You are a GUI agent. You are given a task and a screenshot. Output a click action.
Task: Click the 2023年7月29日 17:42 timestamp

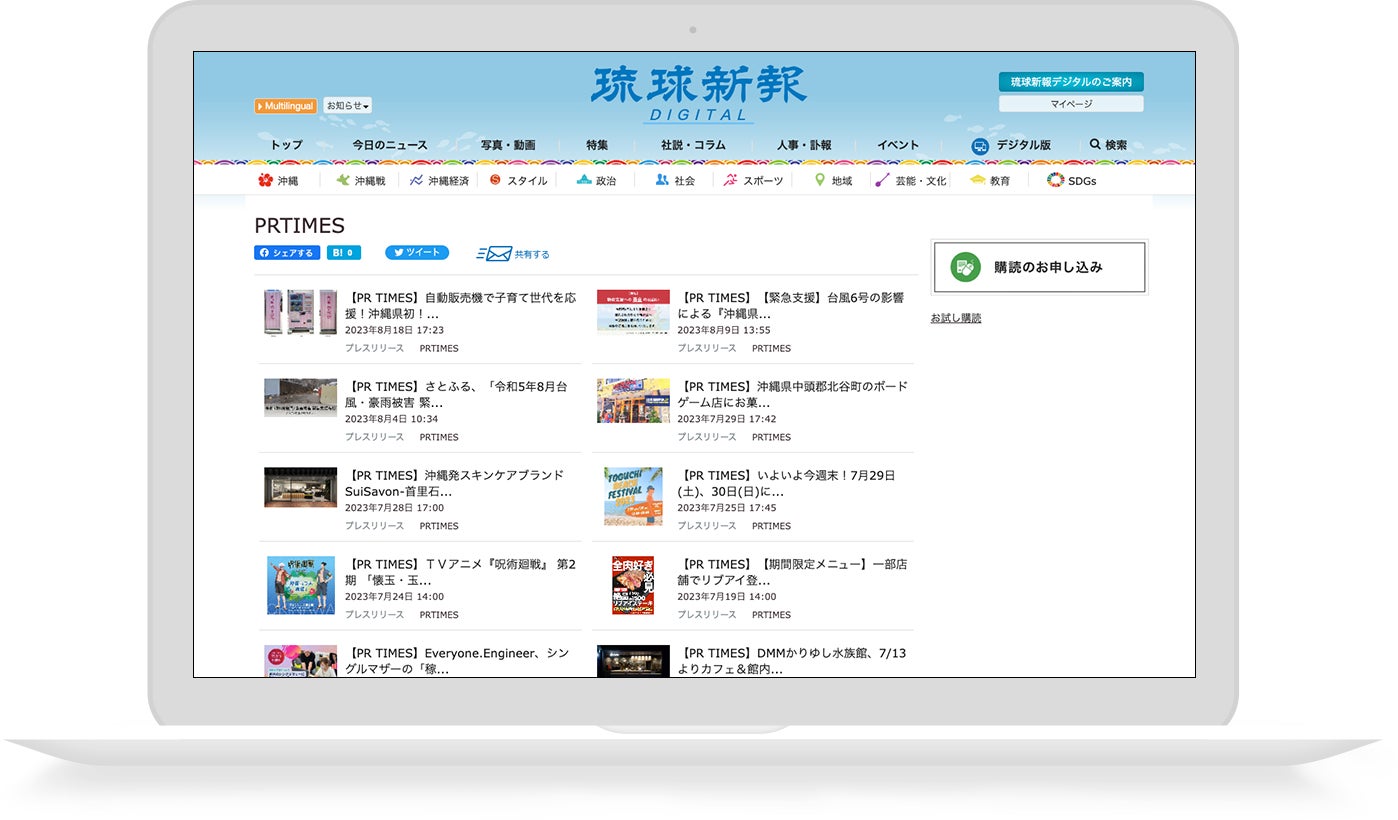click(727, 419)
